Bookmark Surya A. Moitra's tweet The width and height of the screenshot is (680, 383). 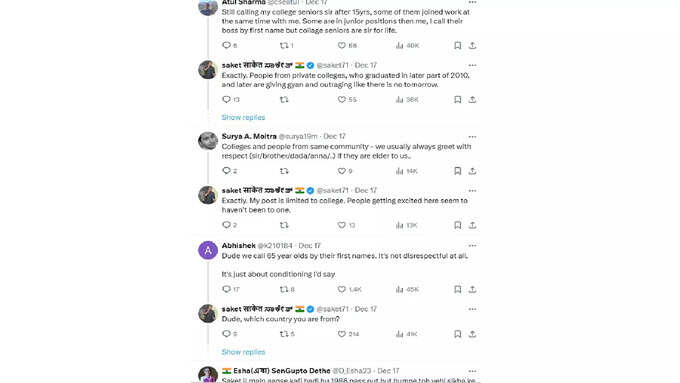pyautogui.click(x=458, y=171)
